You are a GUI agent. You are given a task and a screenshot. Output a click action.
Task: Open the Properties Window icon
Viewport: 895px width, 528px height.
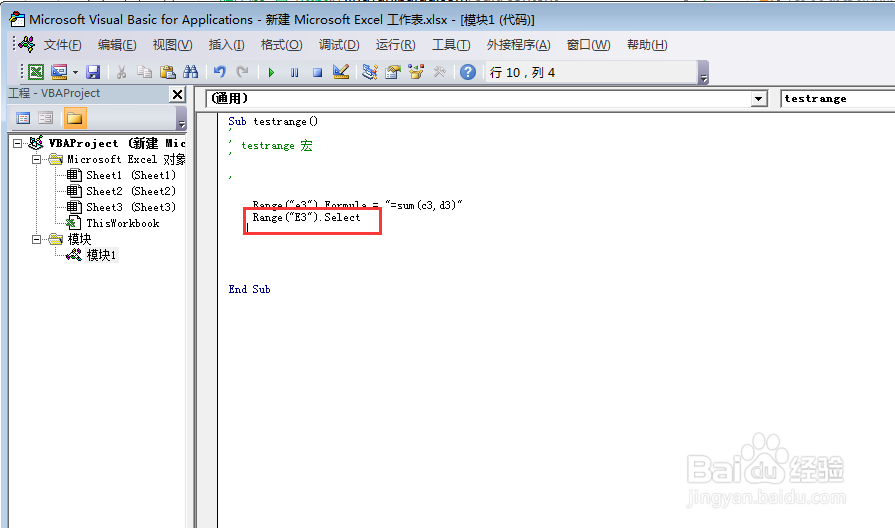[393, 72]
